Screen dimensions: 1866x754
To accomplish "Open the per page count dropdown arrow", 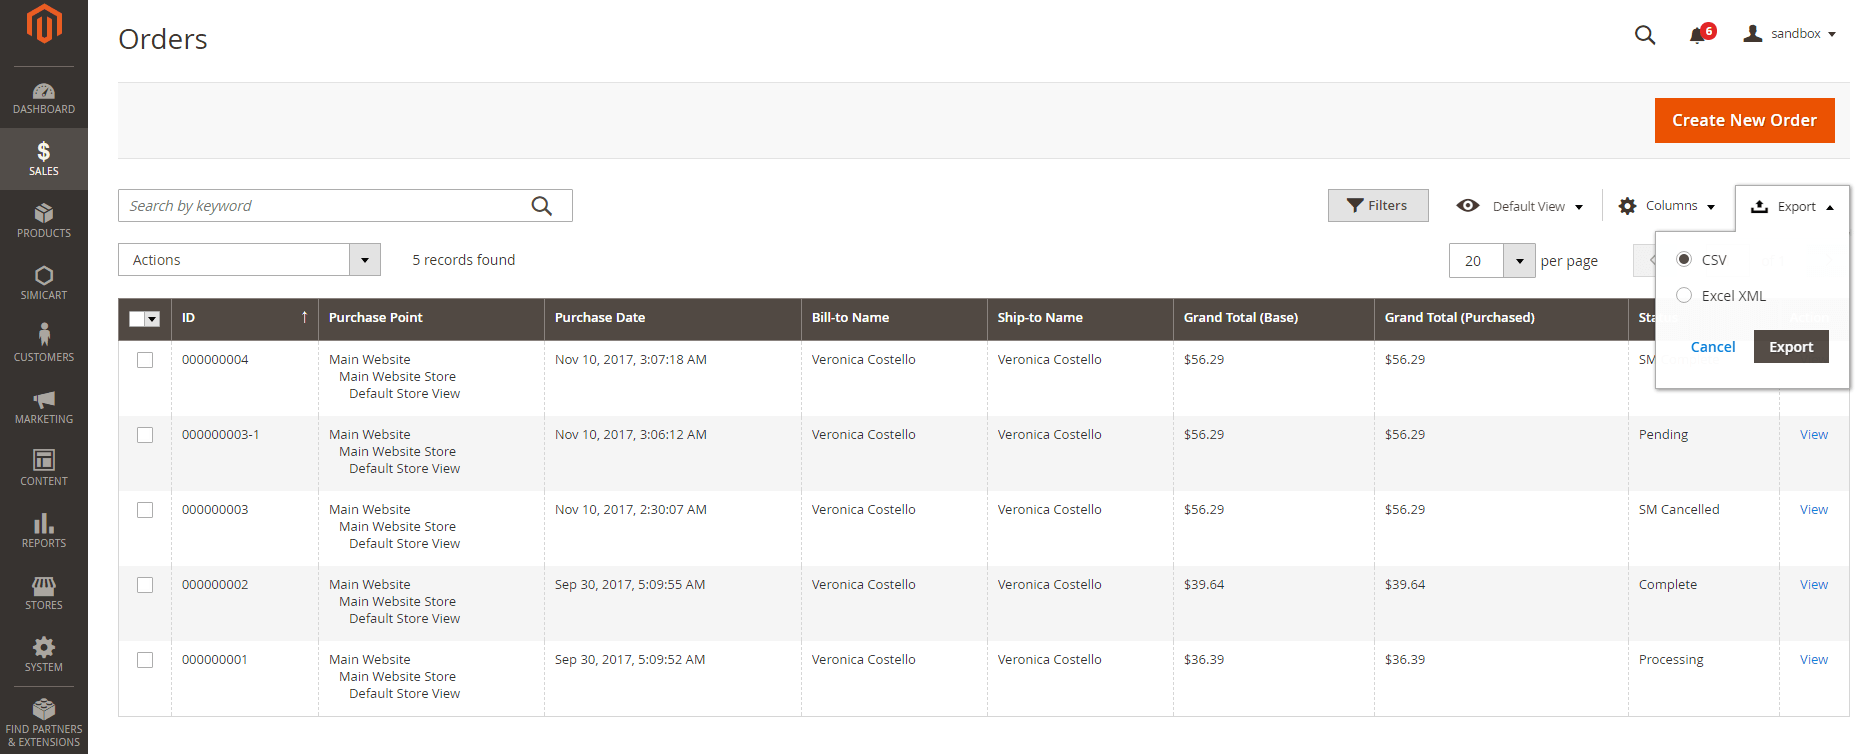I will [1520, 261].
